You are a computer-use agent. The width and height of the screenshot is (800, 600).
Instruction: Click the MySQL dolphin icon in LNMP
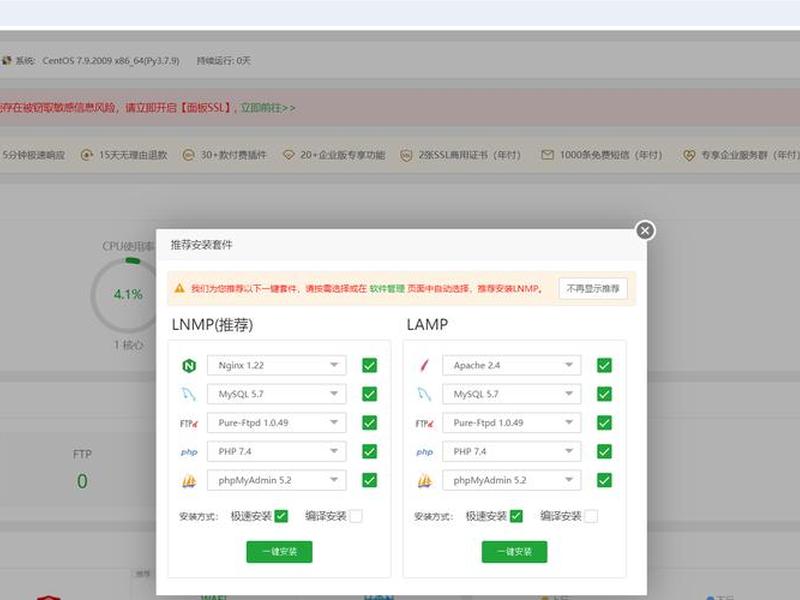189,394
